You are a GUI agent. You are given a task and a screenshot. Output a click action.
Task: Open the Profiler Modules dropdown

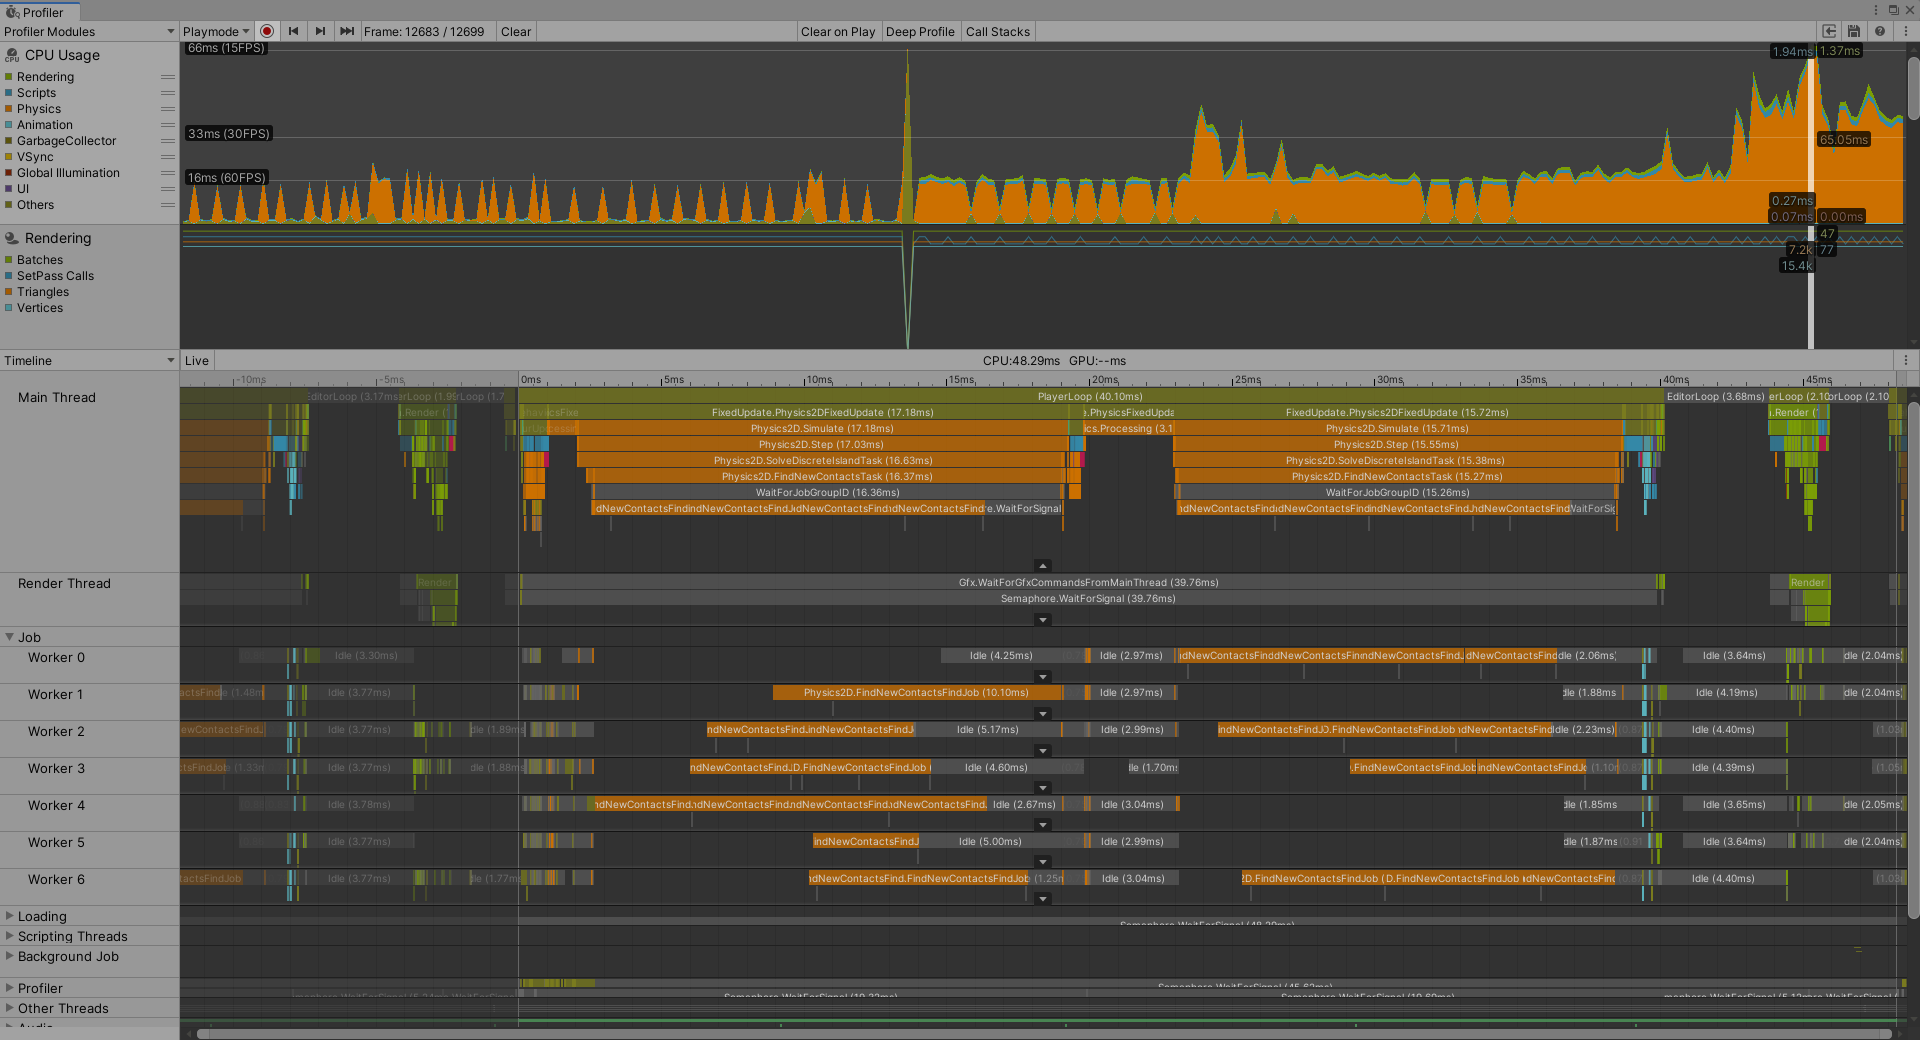(x=89, y=31)
